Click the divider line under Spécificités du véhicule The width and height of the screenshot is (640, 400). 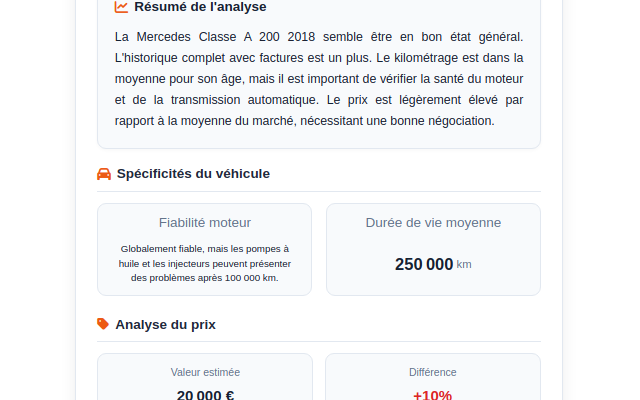[319, 191]
